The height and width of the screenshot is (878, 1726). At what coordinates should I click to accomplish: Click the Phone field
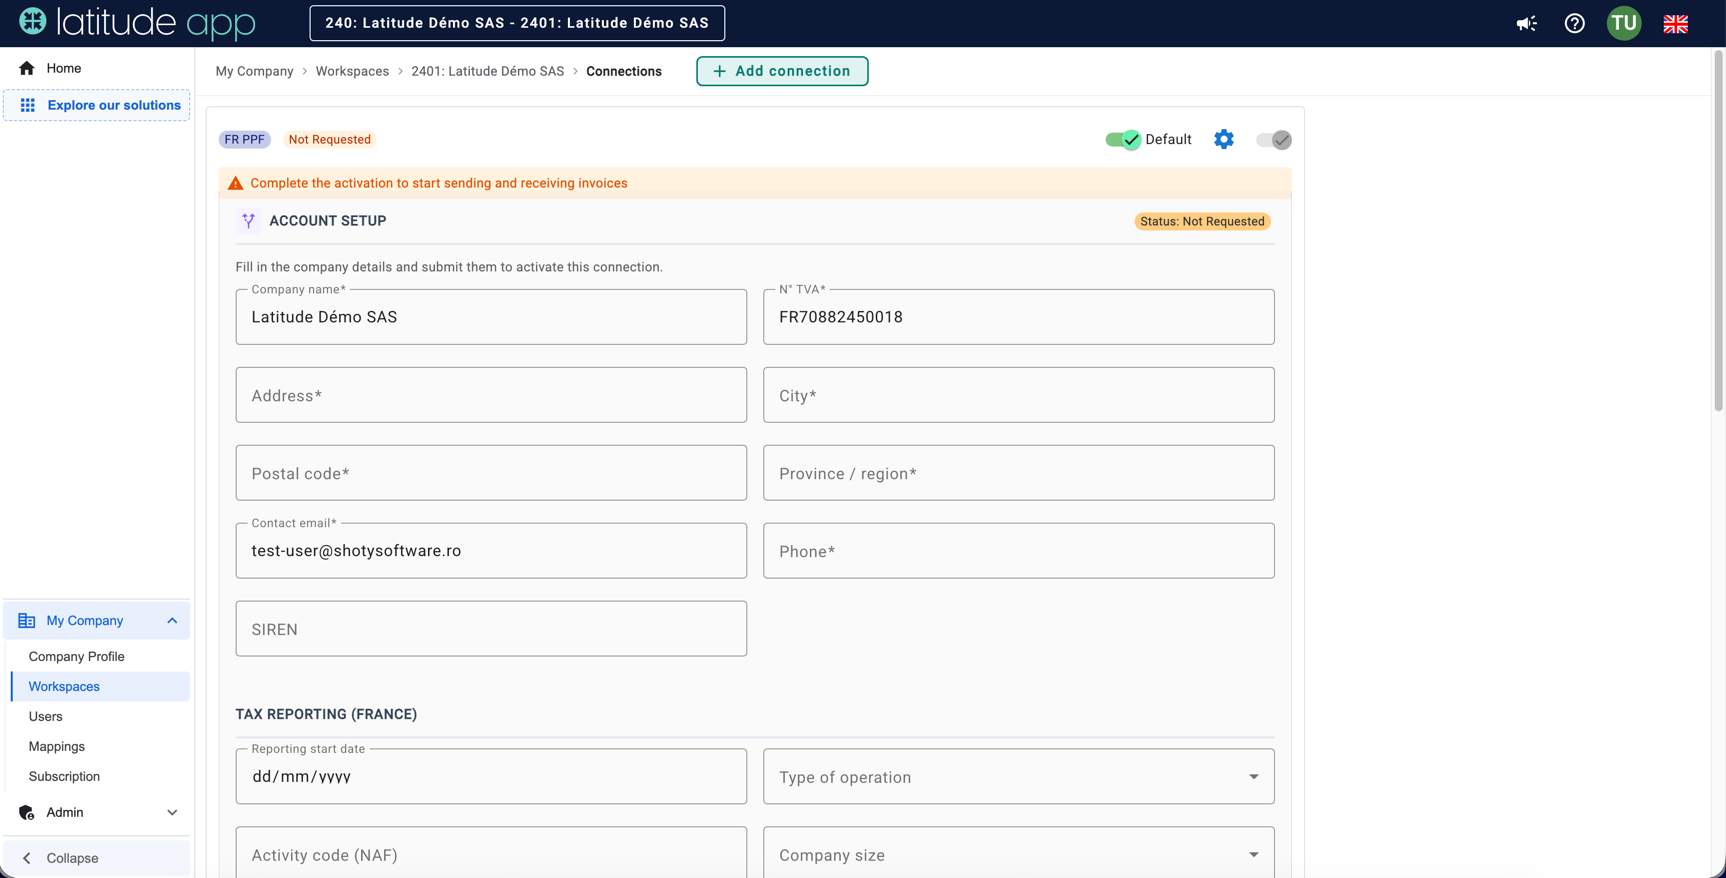coord(1019,551)
